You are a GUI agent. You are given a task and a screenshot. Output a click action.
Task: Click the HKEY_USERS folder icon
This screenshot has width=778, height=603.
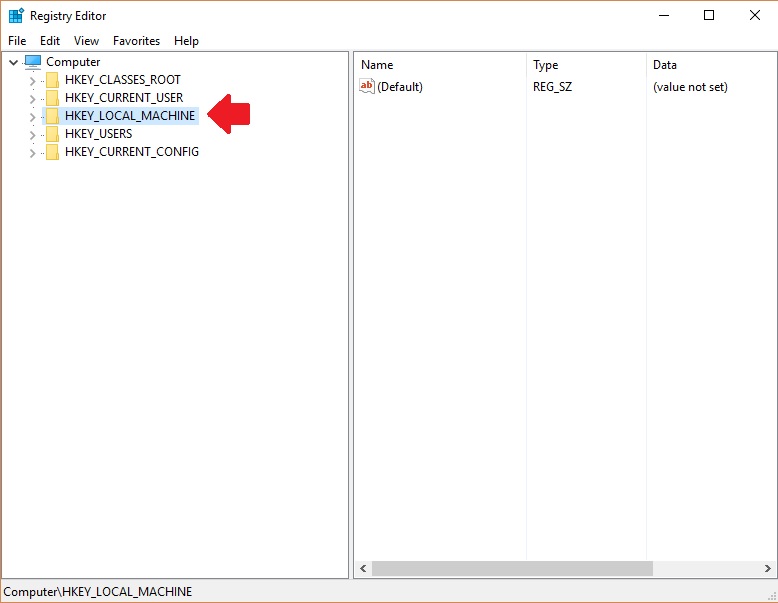click(52, 134)
